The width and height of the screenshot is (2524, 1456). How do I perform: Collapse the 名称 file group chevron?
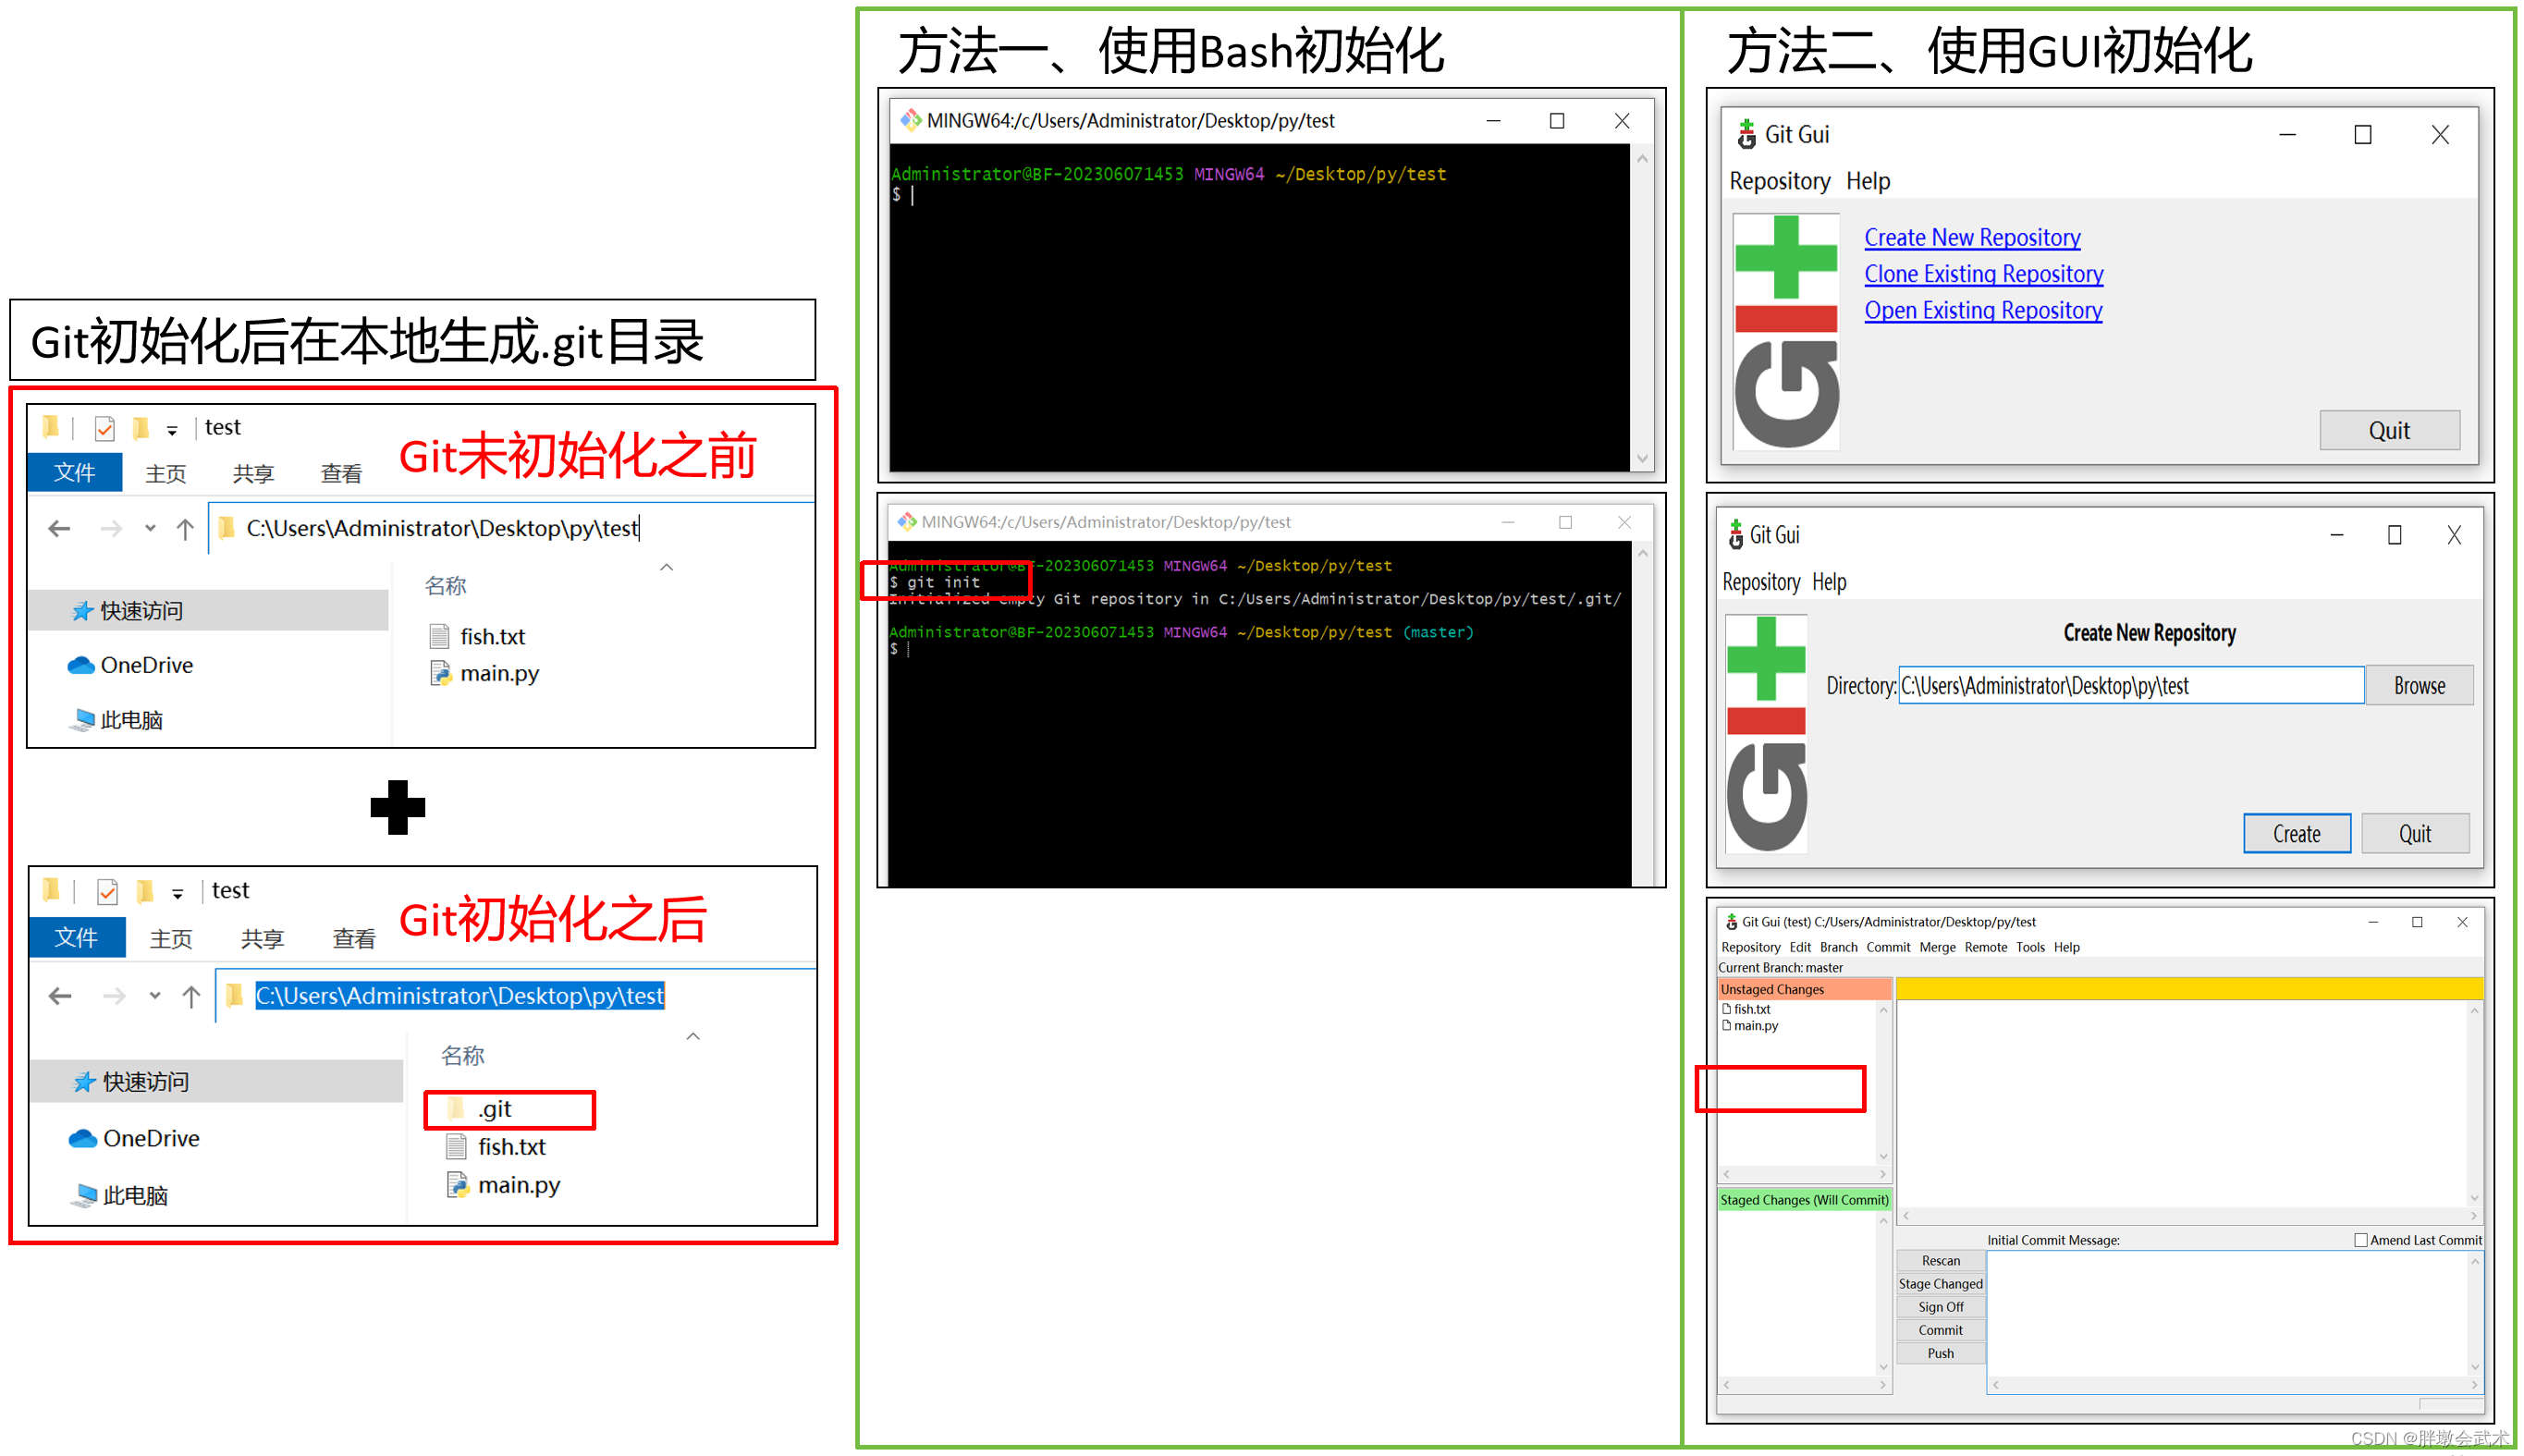coord(666,566)
